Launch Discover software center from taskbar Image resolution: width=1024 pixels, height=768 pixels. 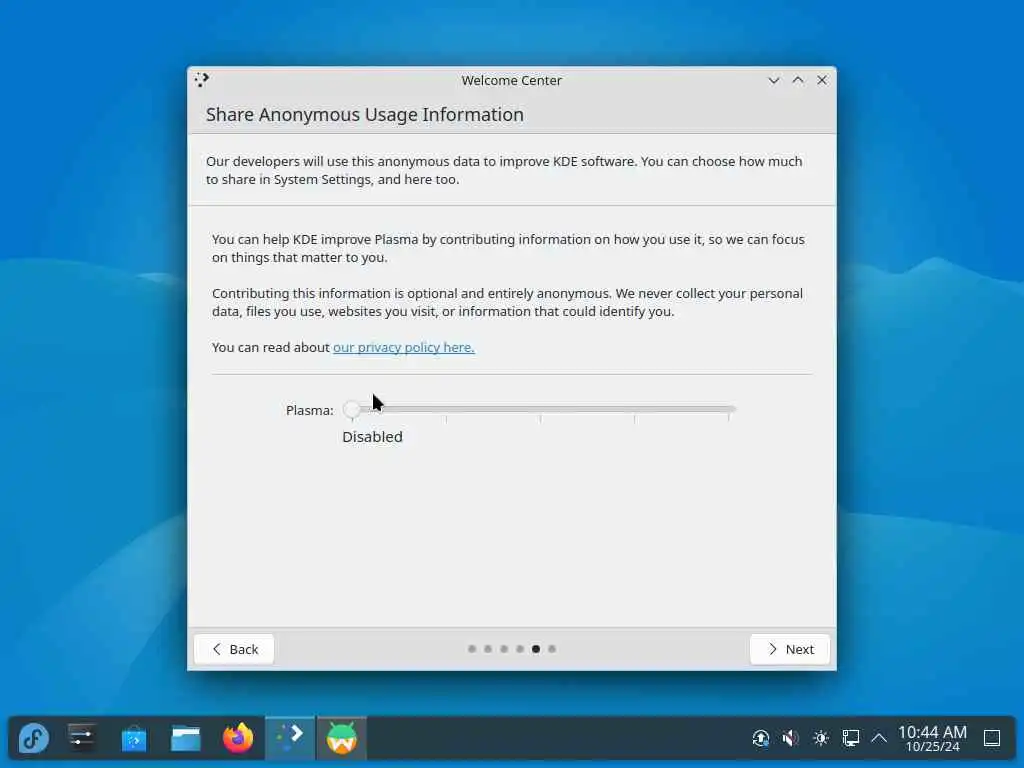coord(134,739)
